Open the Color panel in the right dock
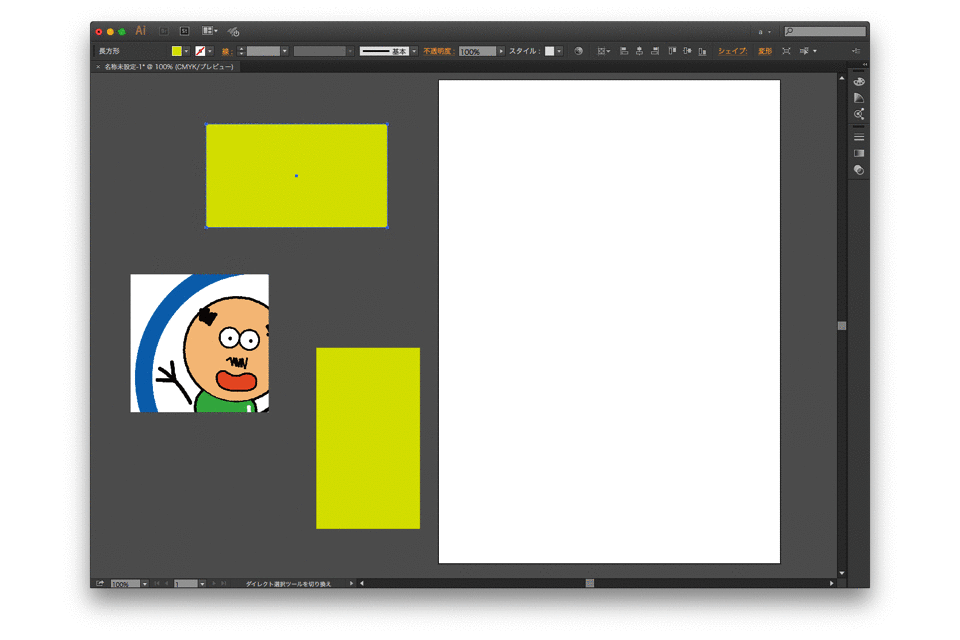 point(858,82)
